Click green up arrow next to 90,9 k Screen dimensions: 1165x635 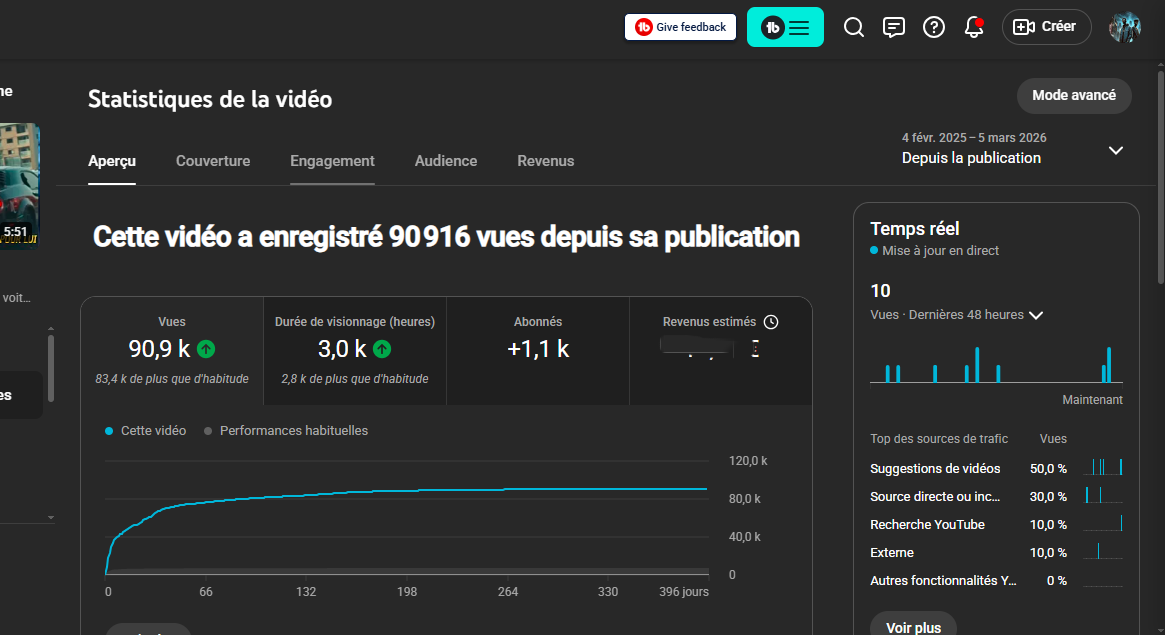coord(206,349)
